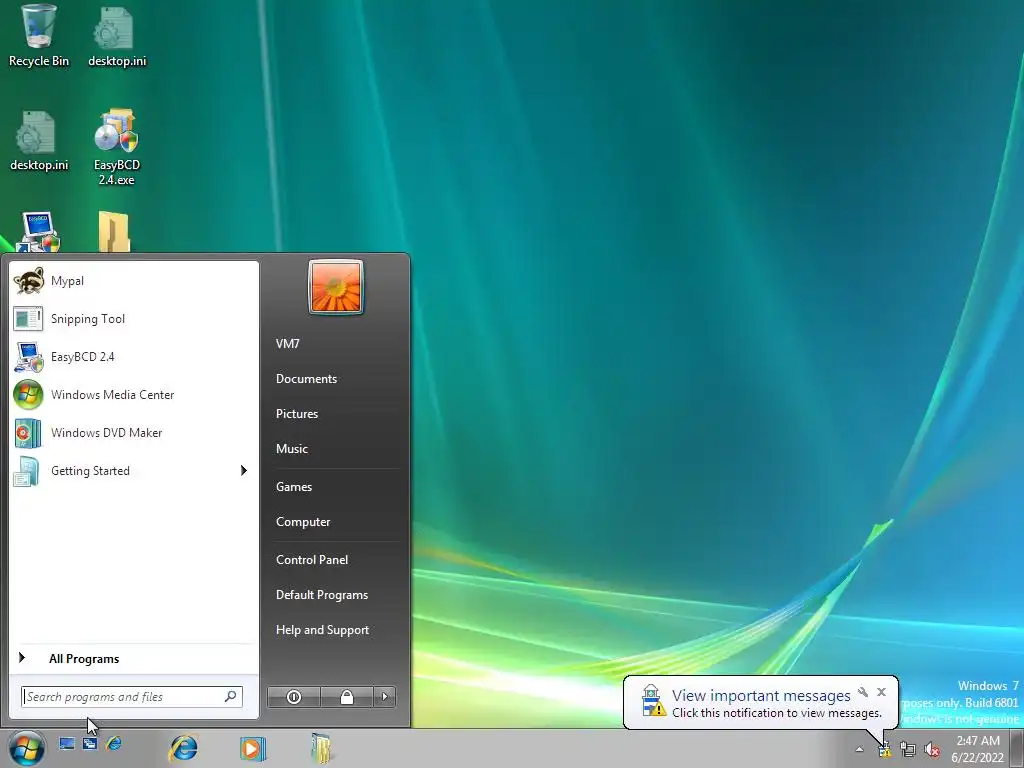The width and height of the screenshot is (1024, 768).
Task: Click the Action Center flag tray icon
Action: pos(884,749)
